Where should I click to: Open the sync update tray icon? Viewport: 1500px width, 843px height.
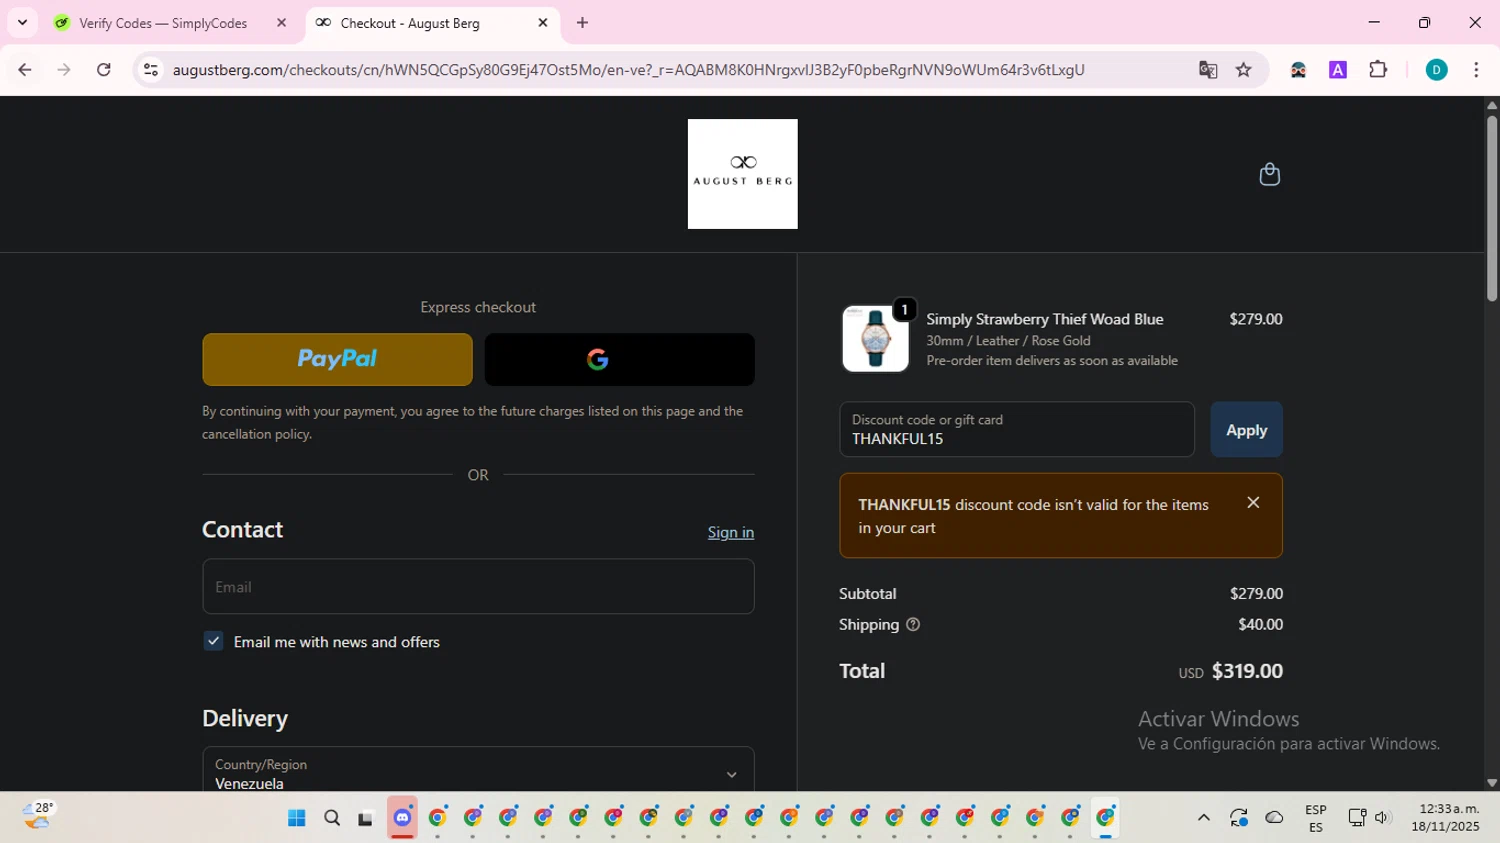1239,818
